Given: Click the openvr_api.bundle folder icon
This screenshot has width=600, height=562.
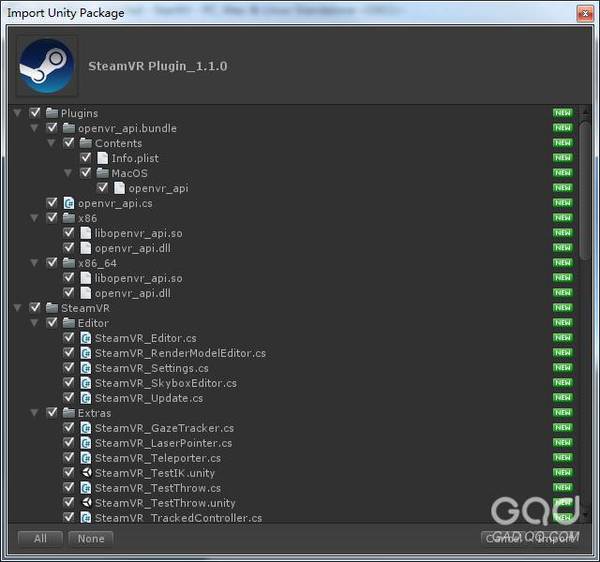Looking at the screenshot, I should 68,128.
